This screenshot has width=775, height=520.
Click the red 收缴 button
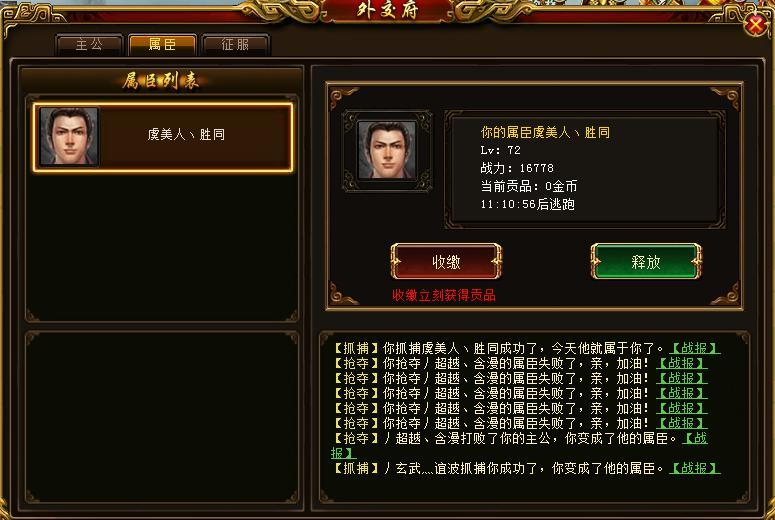pos(446,261)
